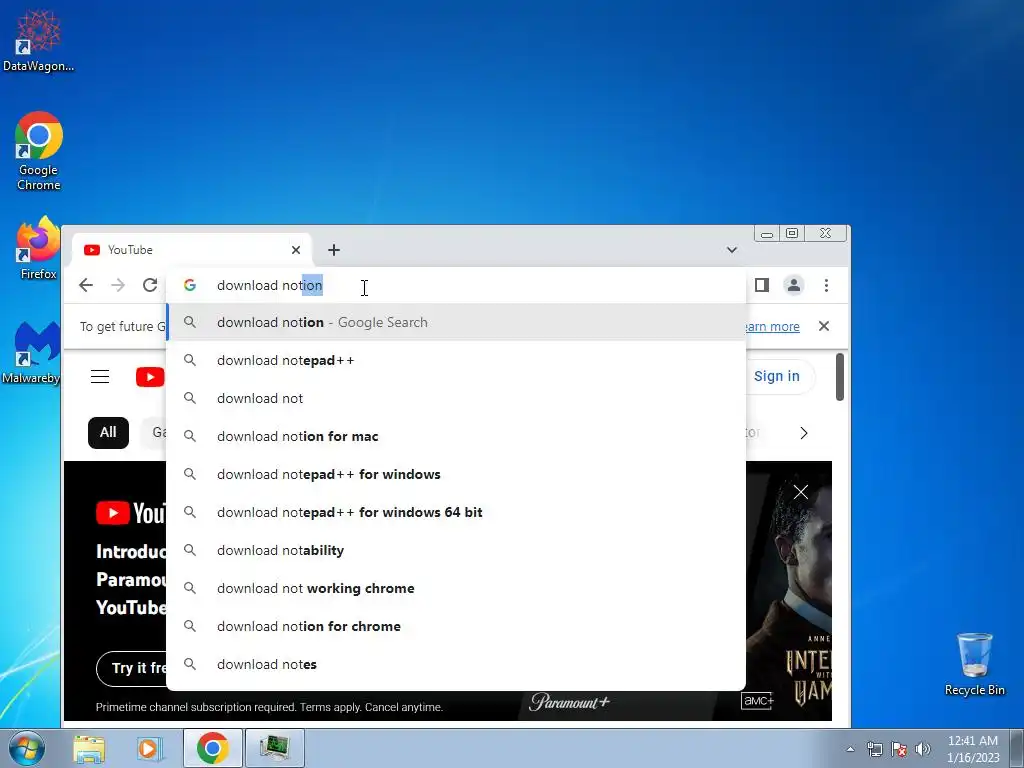Viewport: 1024px width, 768px height.
Task: Open the DataWagon desktop shortcut
Action: (38, 40)
